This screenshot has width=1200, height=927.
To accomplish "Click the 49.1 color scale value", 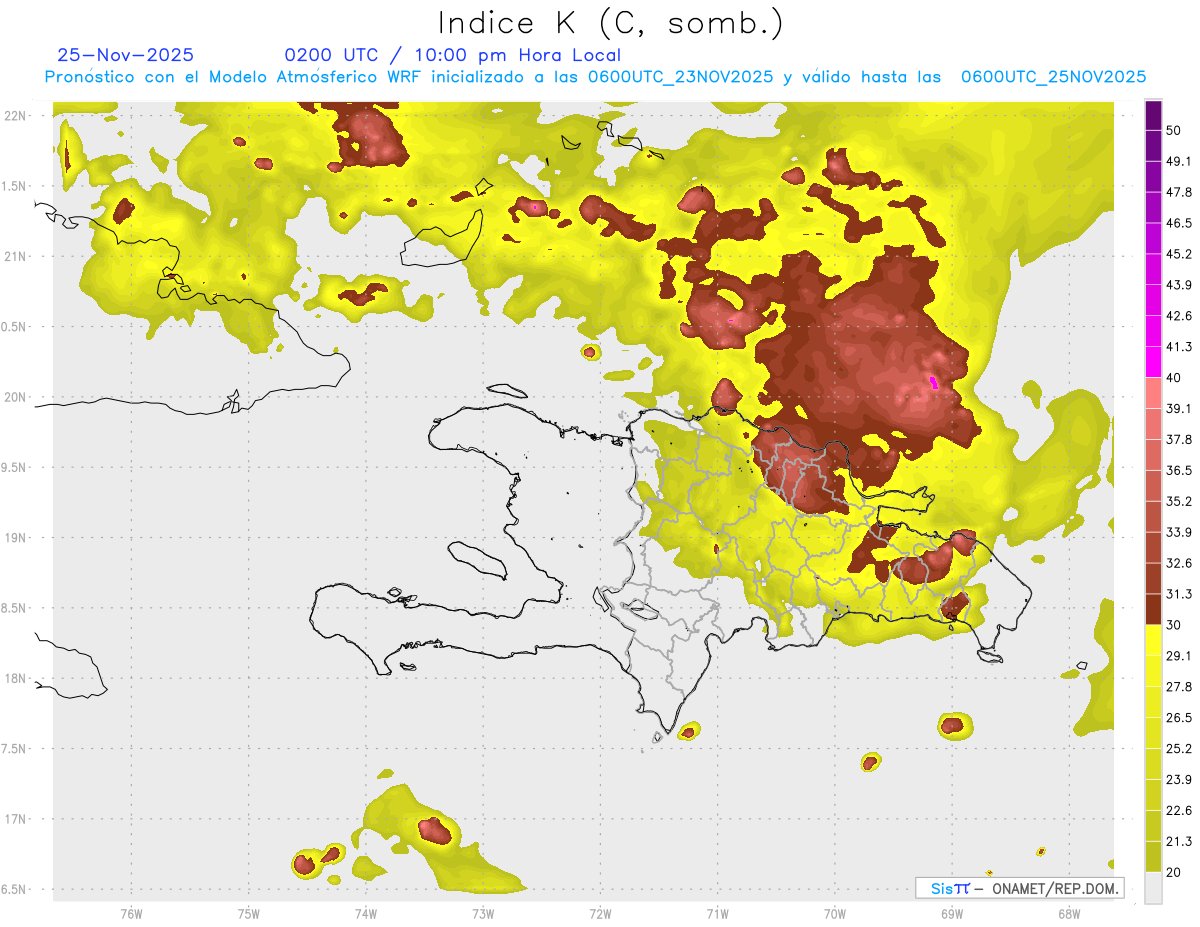I will (1179, 161).
